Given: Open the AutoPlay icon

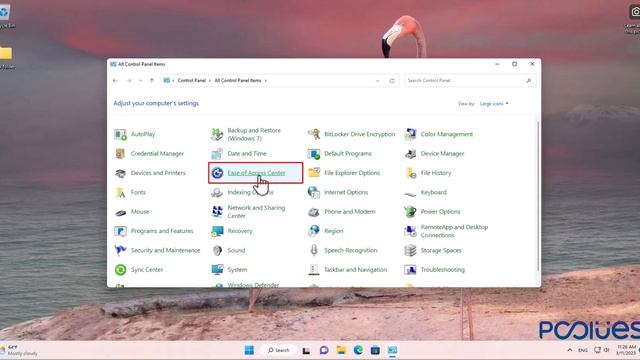Looking at the screenshot, I should coord(120,134).
